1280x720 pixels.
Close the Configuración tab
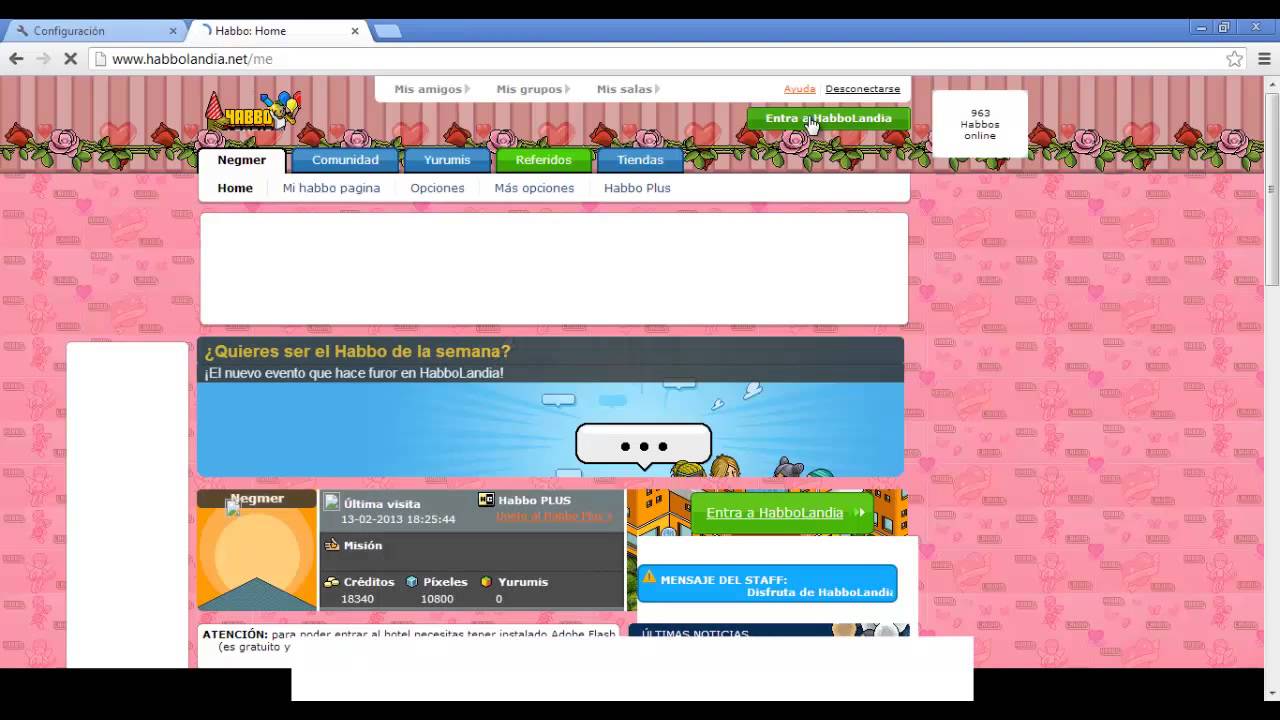click(x=172, y=31)
